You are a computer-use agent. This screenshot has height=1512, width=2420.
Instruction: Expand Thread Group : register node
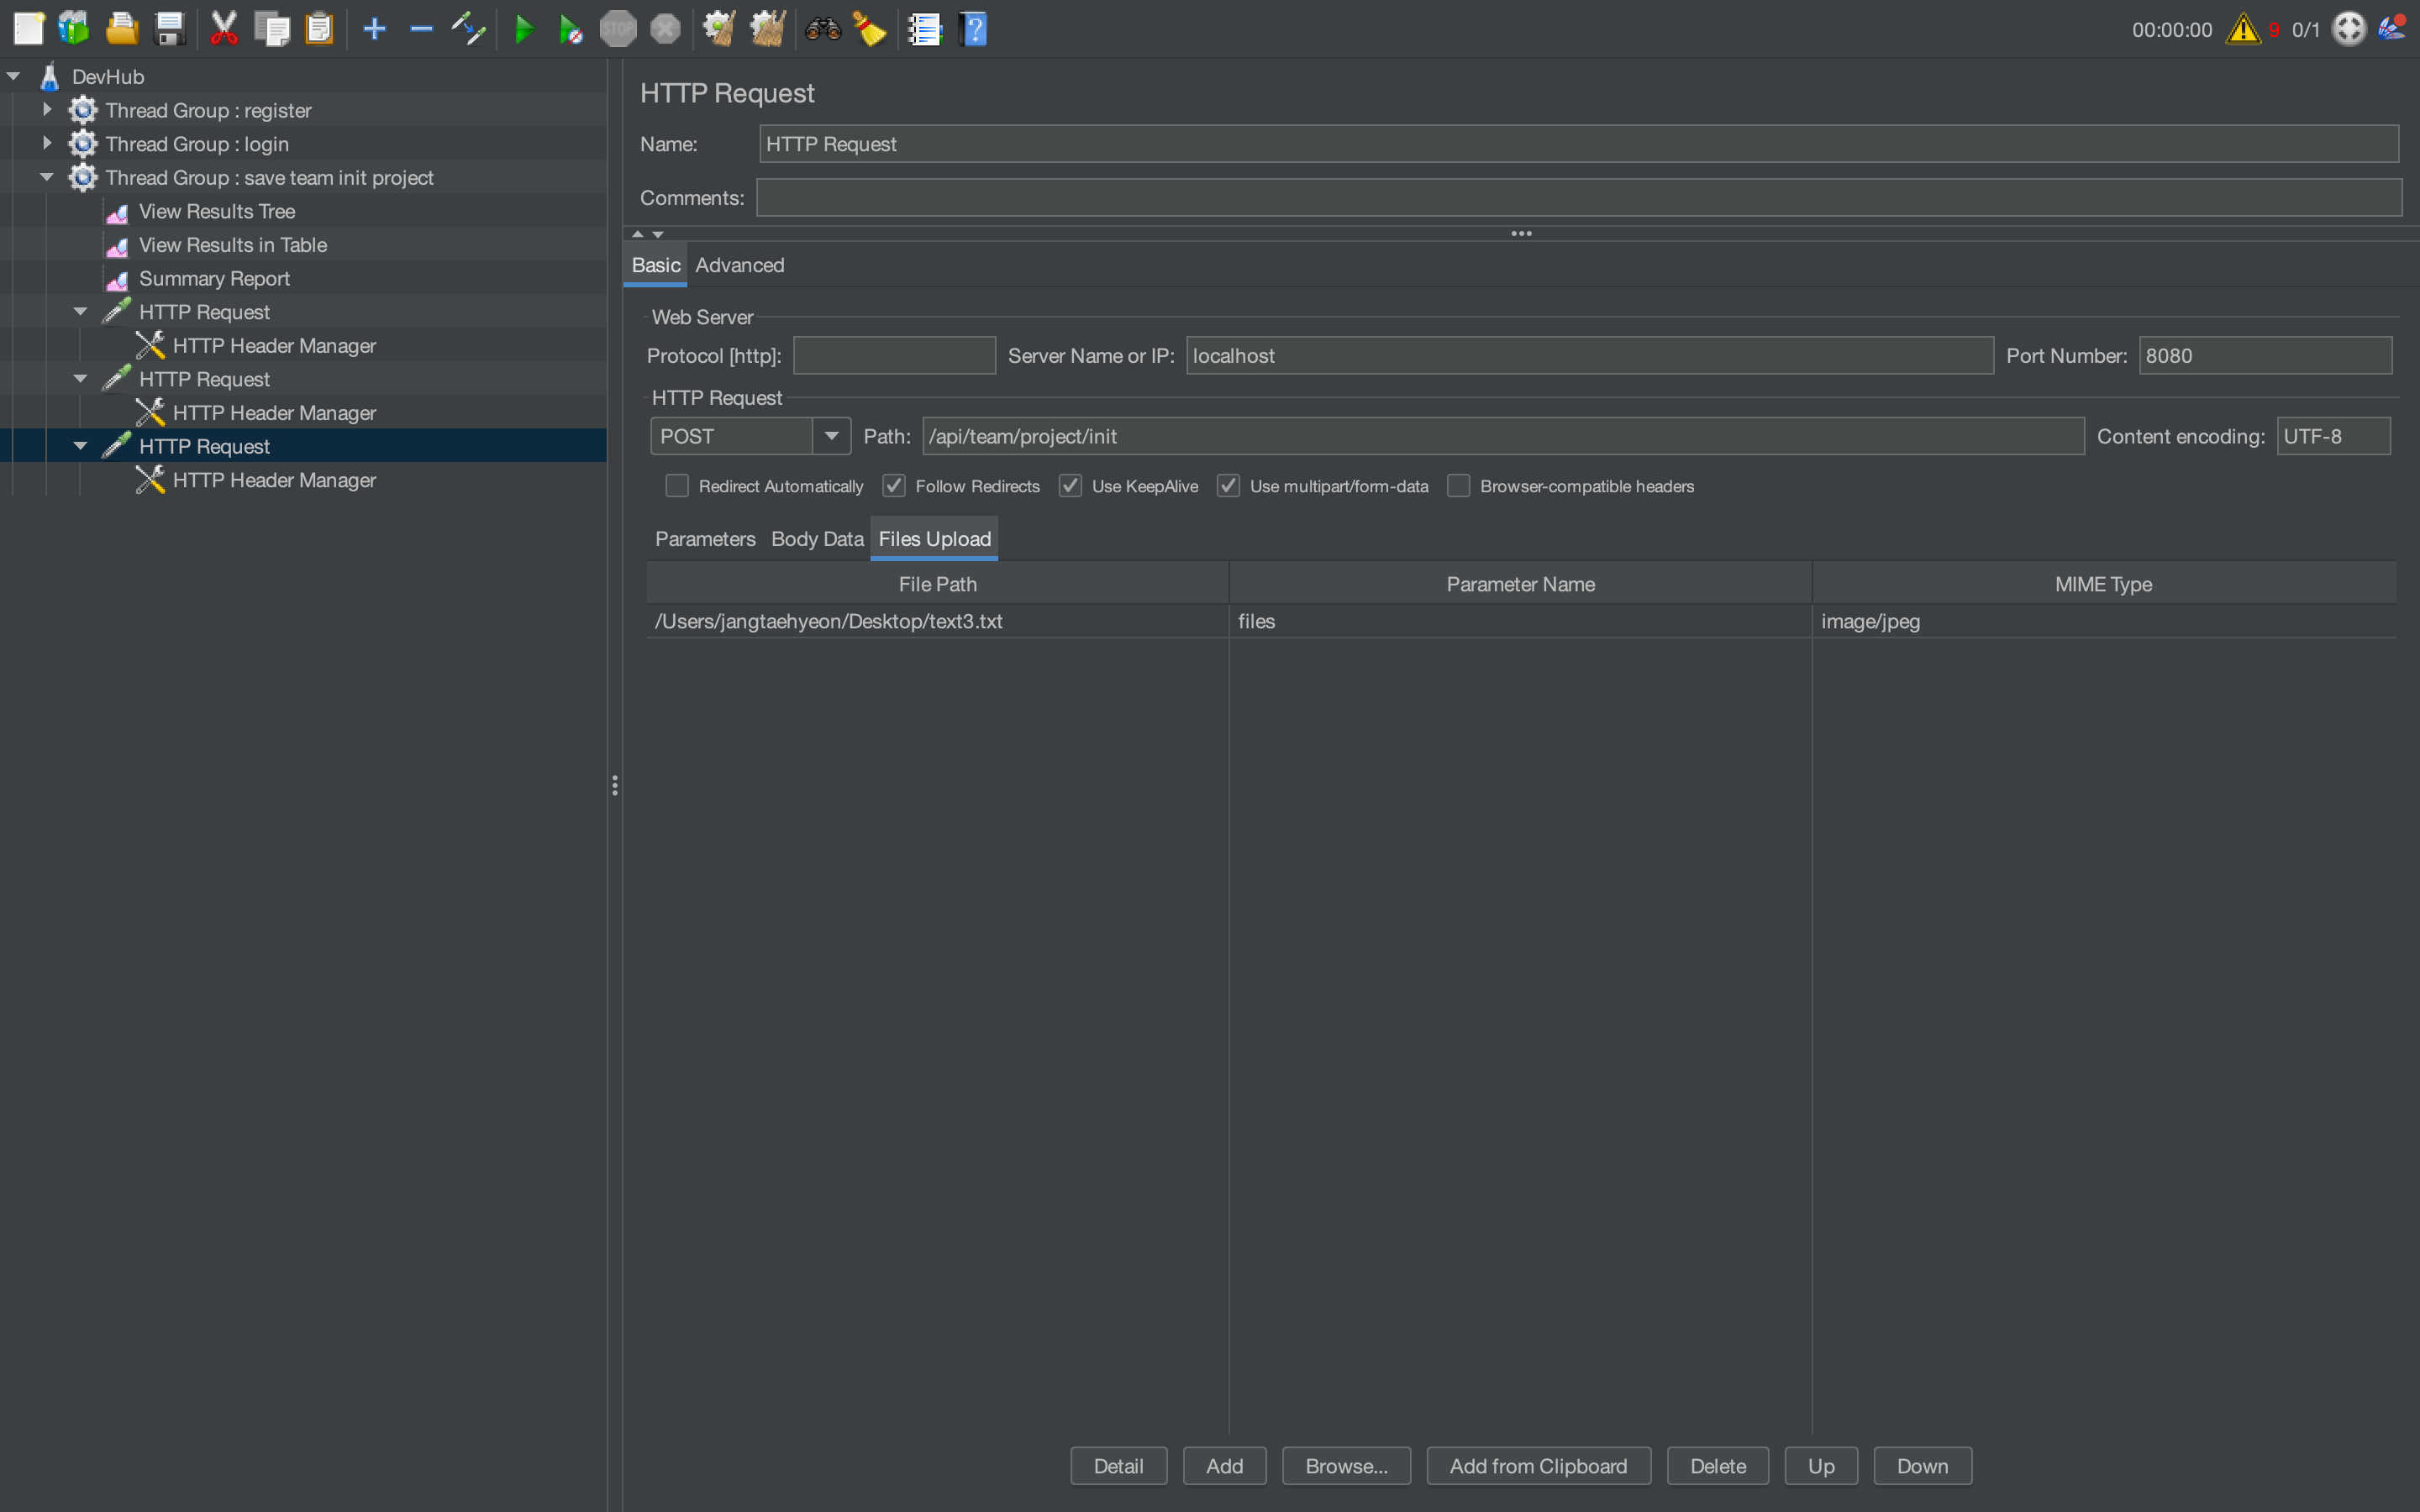pos(46,110)
